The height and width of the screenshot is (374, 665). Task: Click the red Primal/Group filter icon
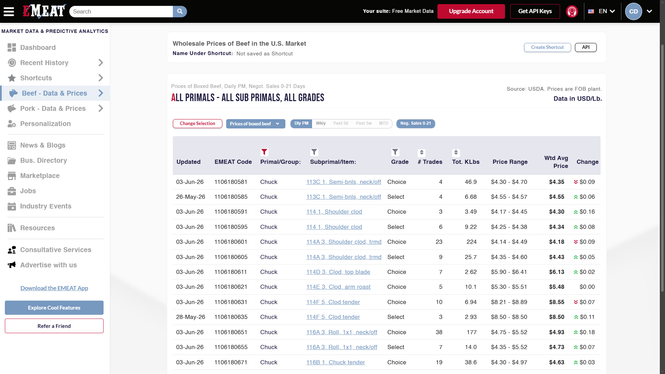[264, 152]
